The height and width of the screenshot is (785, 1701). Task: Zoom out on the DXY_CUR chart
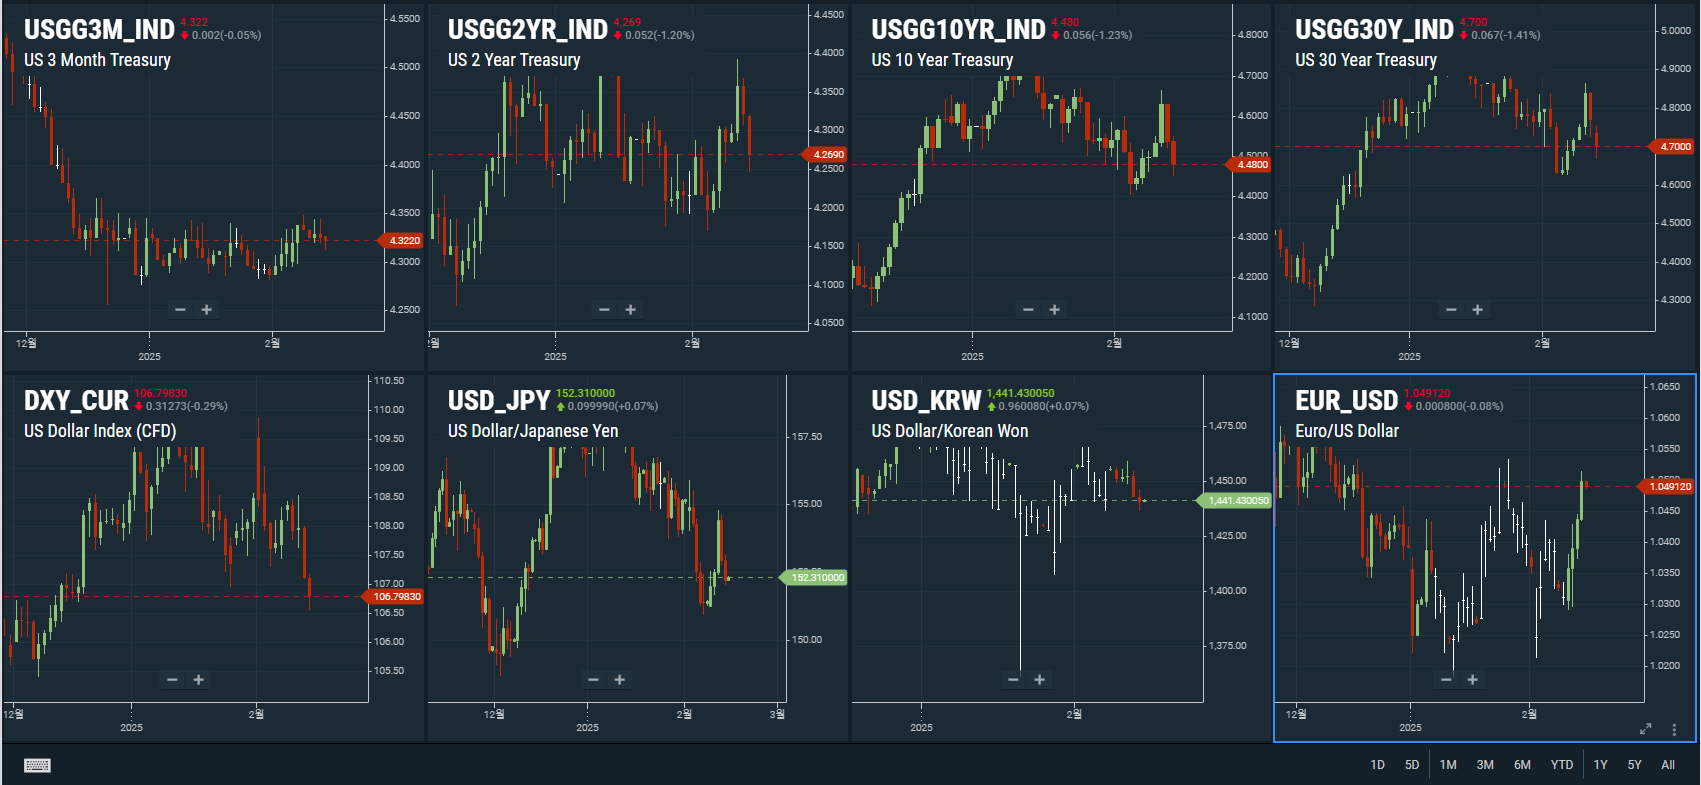(x=172, y=680)
